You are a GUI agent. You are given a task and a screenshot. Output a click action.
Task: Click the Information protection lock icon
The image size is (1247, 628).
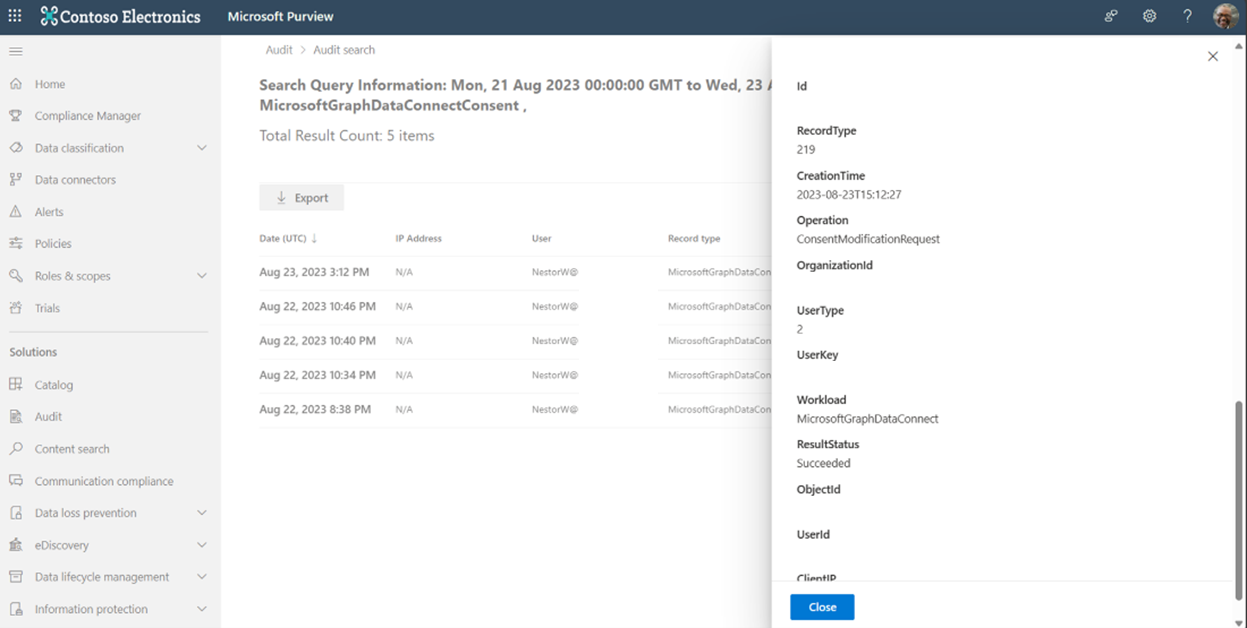click(x=16, y=609)
